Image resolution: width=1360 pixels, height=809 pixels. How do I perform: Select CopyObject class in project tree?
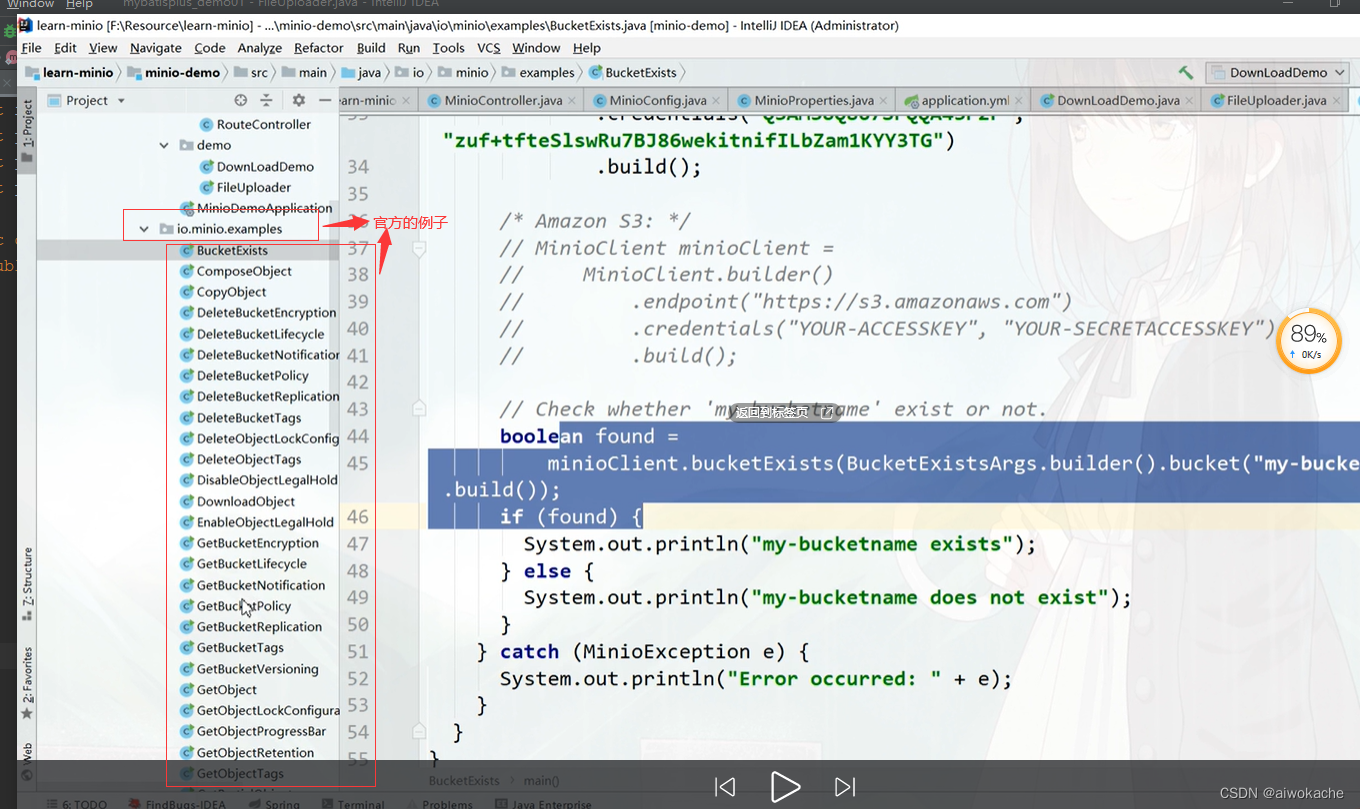tap(231, 292)
